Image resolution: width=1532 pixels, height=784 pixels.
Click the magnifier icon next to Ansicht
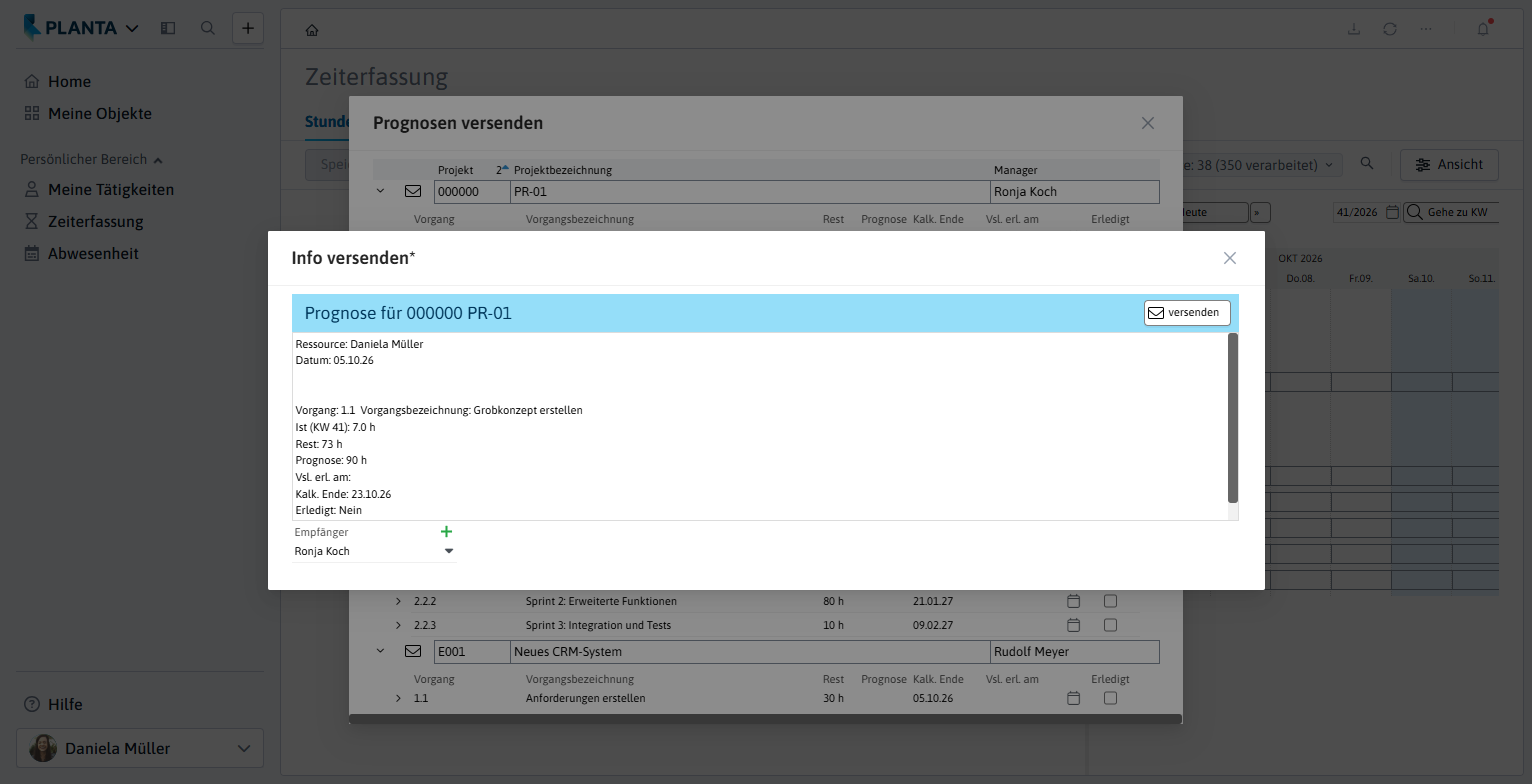click(1367, 164)
